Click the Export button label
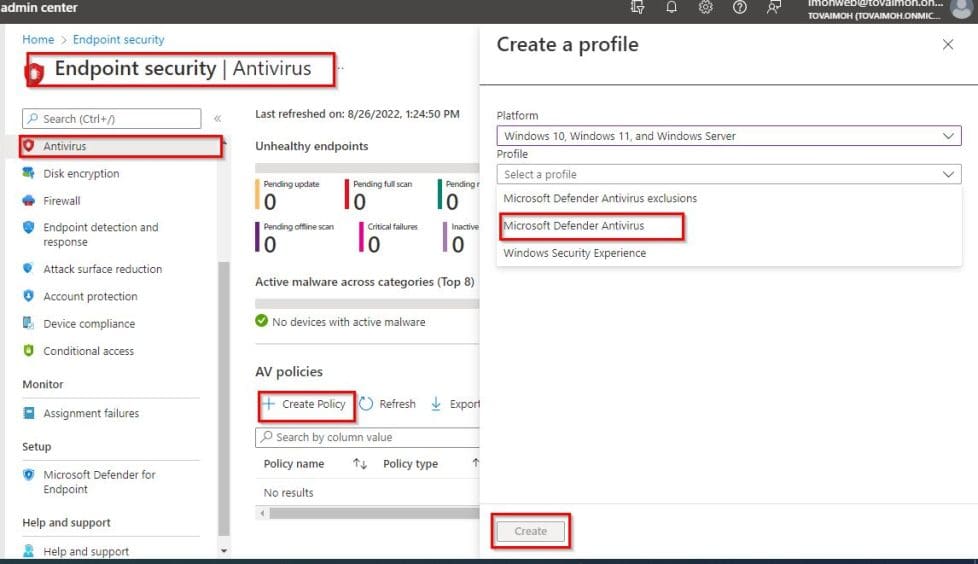978x564 pixels. tap(465, 404)
